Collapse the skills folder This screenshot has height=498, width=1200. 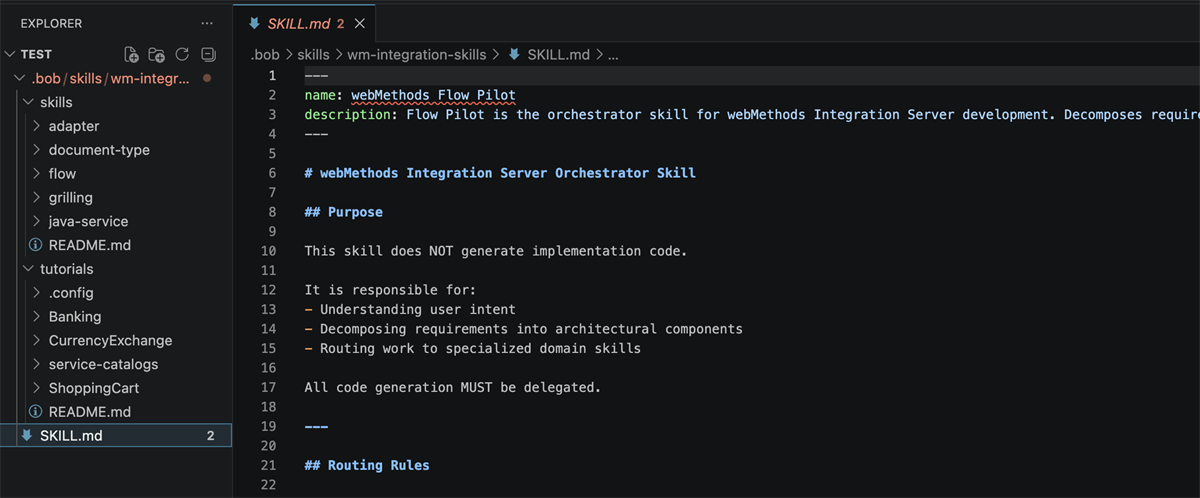point(27,102)
